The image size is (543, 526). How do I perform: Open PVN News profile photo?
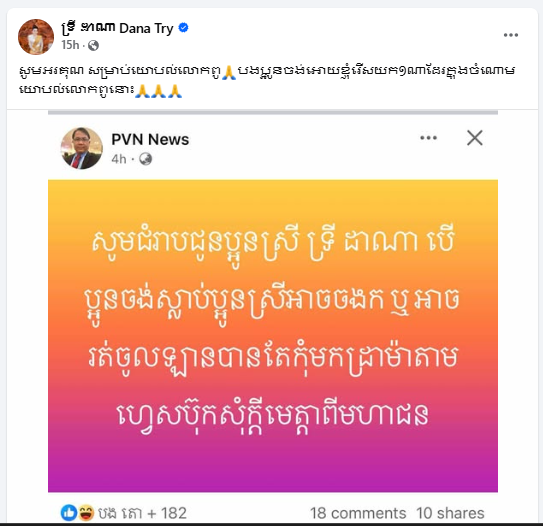tap(82, 148)
